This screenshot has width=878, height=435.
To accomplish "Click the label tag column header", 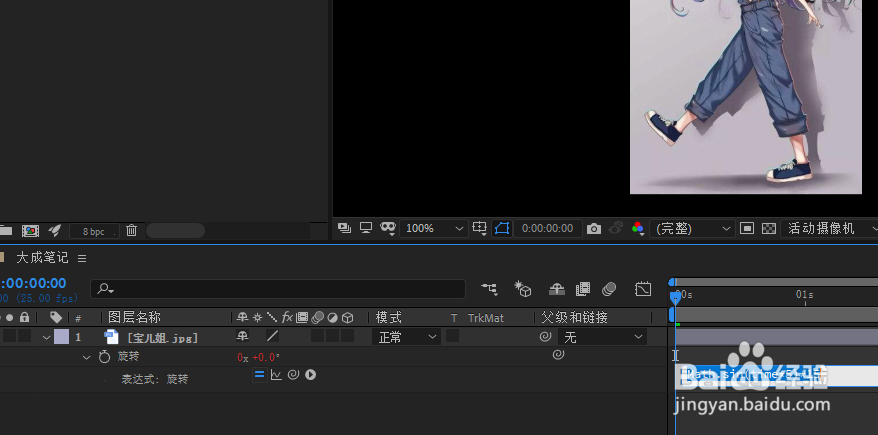I will tap(56, 317).
